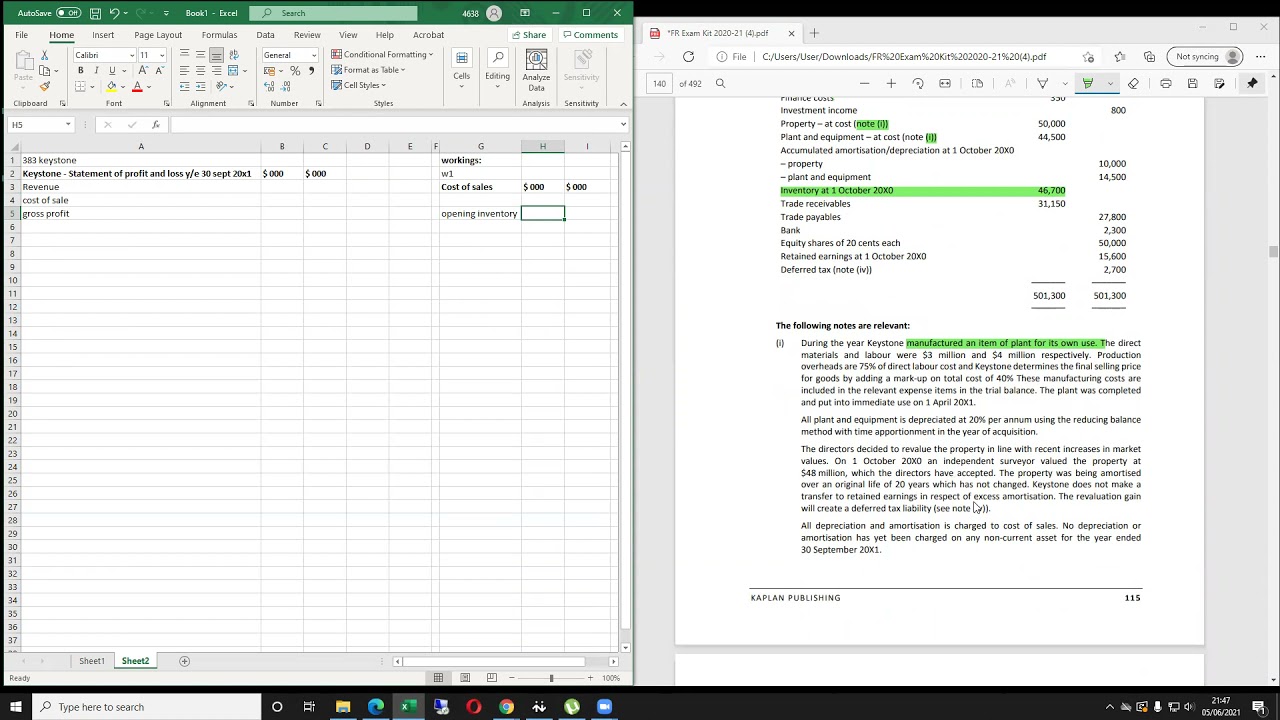Open Cell Styles gallery
Viewport: 1280px width, 720px height.
click(x=359, y=85)
